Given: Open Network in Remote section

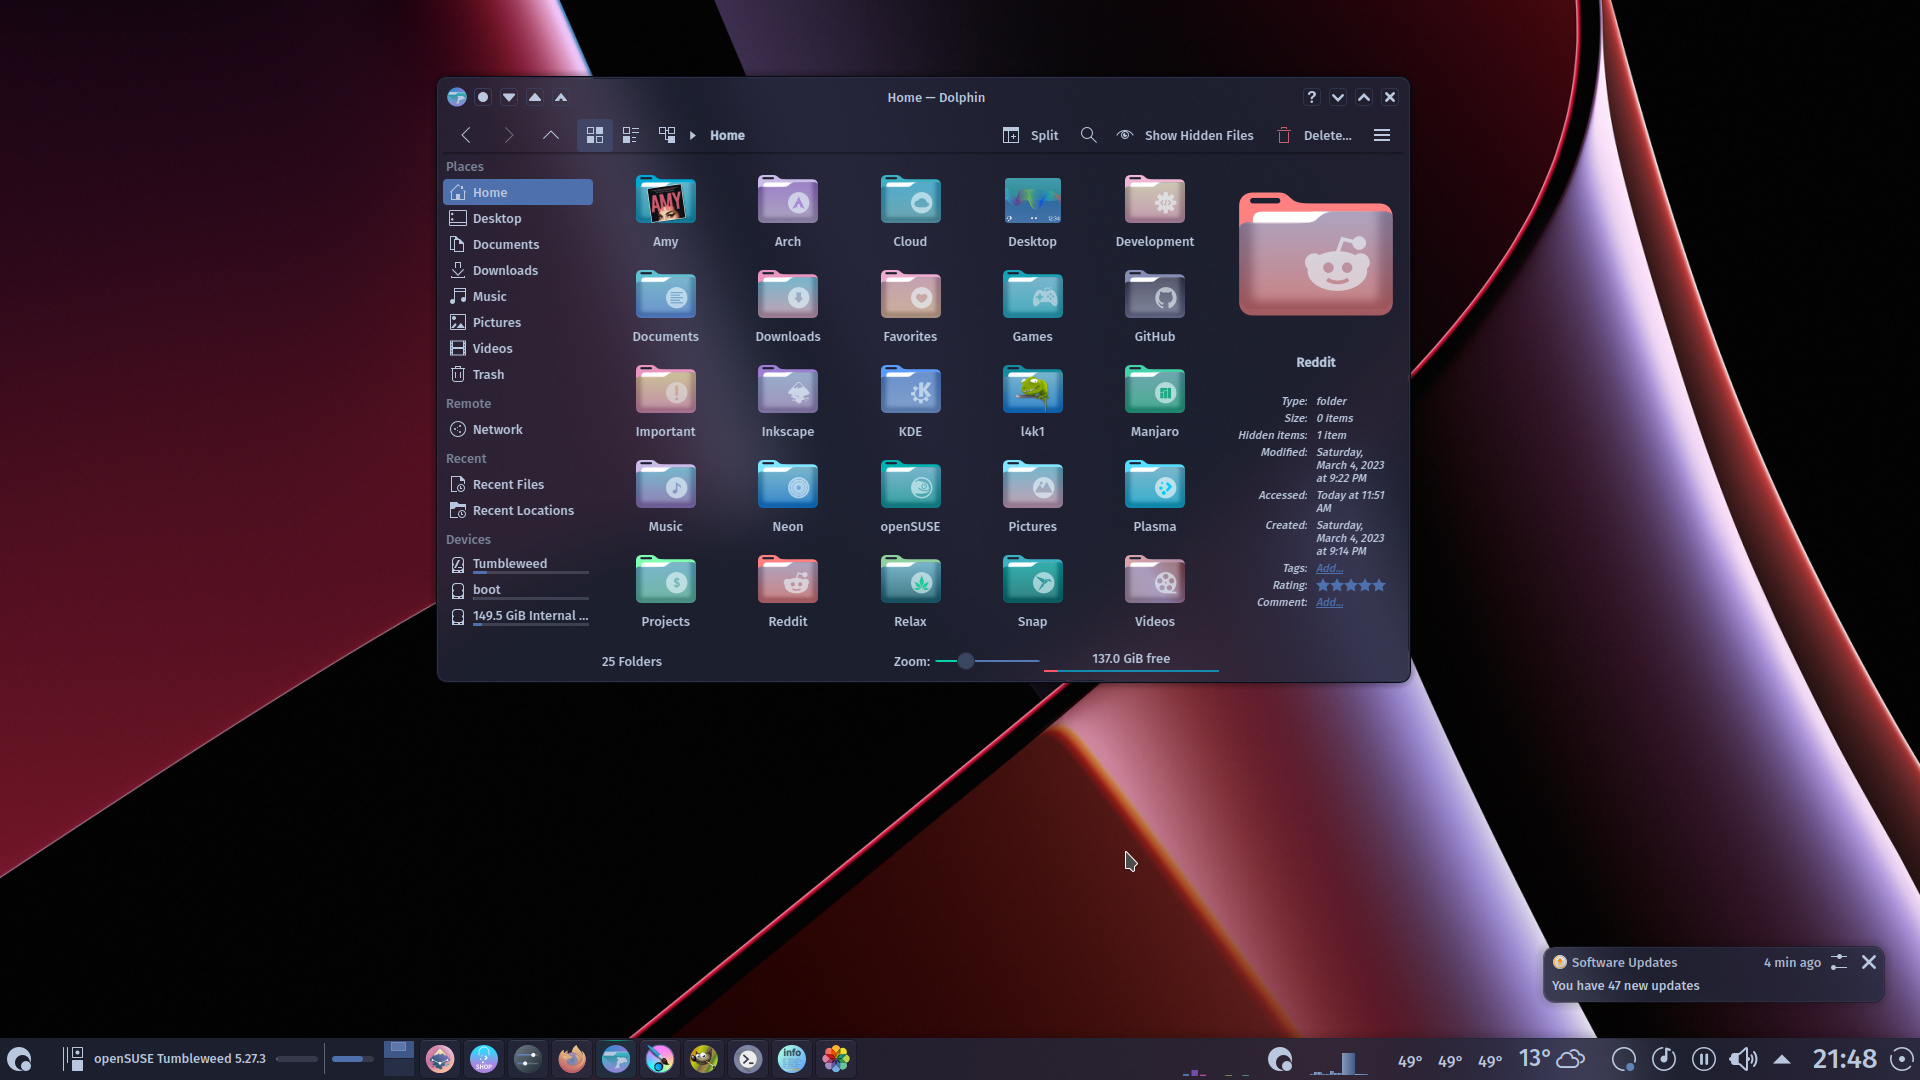Looking at the screenshot, I should pyautogui.click(x=518, y=429).
